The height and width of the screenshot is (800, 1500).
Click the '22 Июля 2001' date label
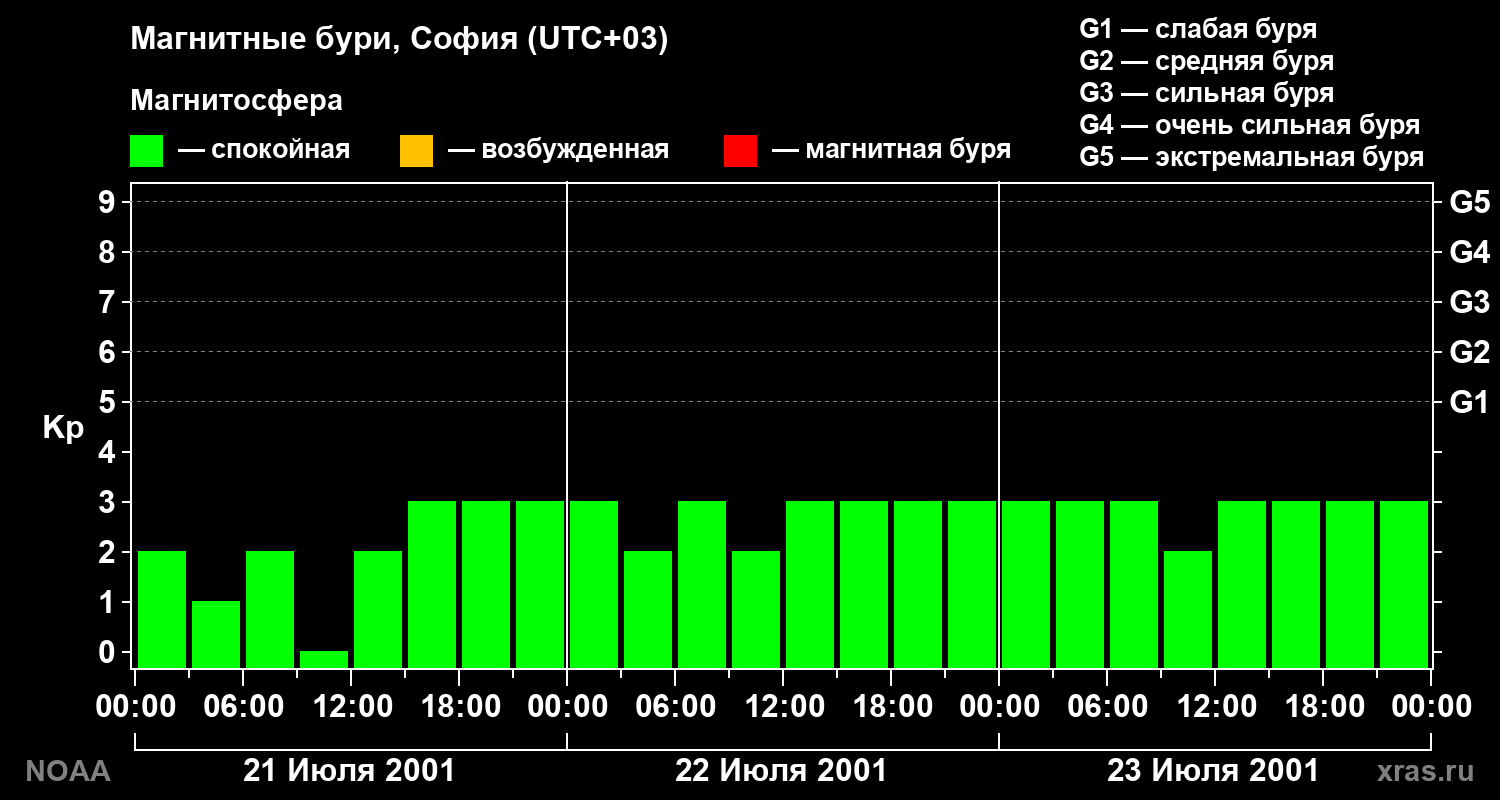pyautogui.click(x=781, y=771)
